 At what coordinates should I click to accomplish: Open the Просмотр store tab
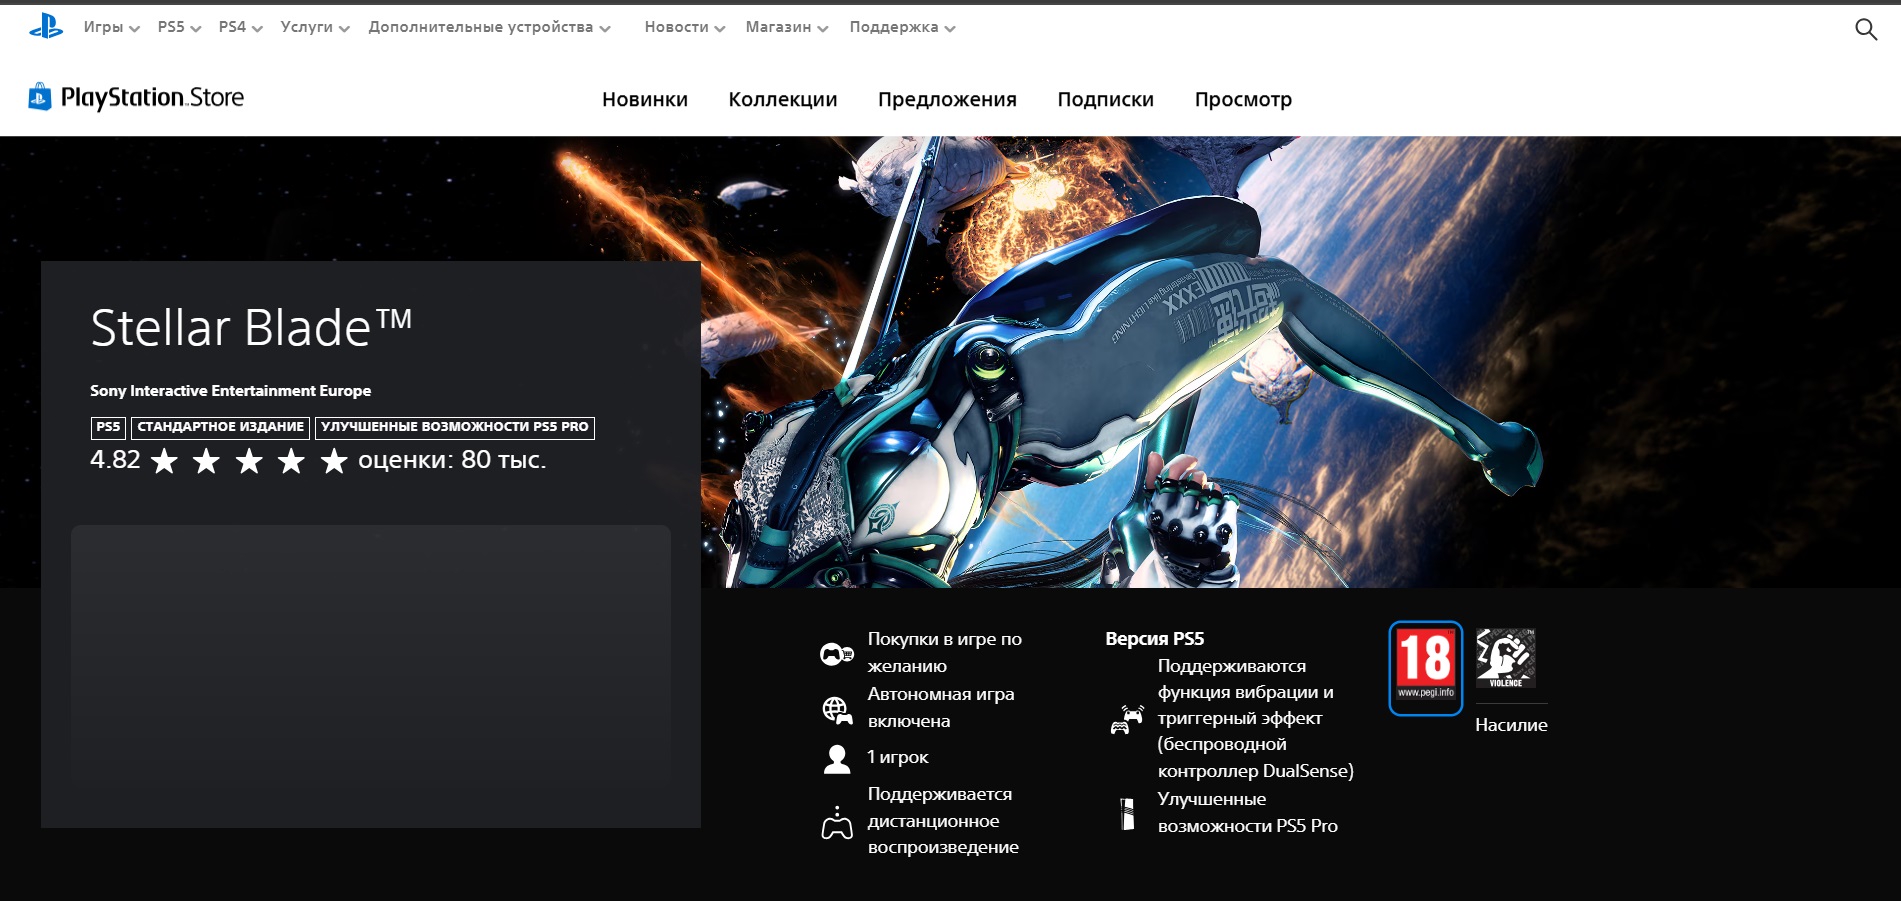pyautogui.click(x=1243, y=99)
